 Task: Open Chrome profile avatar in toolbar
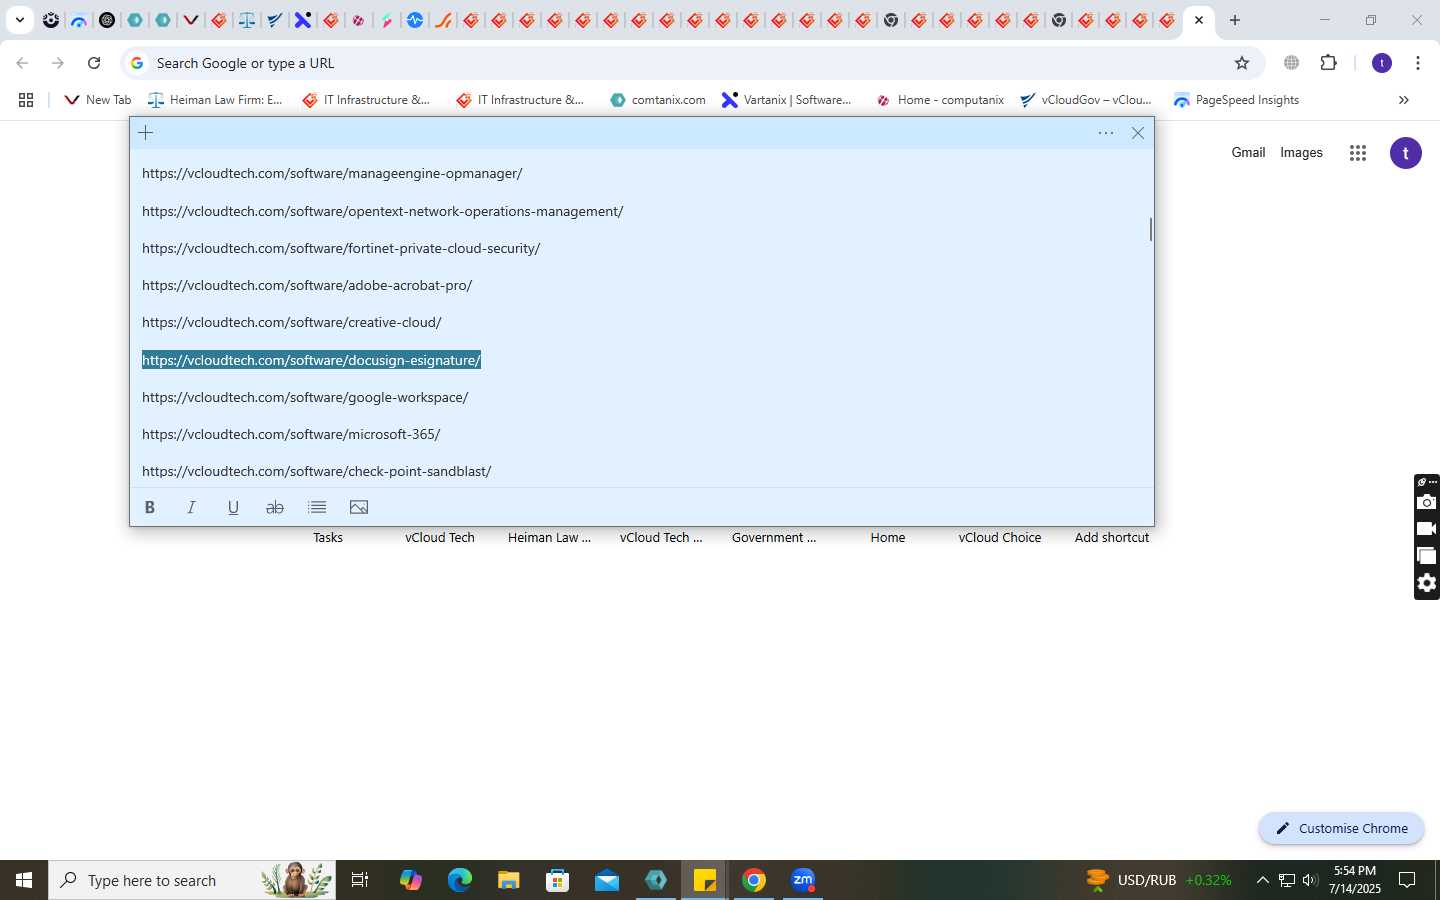[x=1382, y=63]
